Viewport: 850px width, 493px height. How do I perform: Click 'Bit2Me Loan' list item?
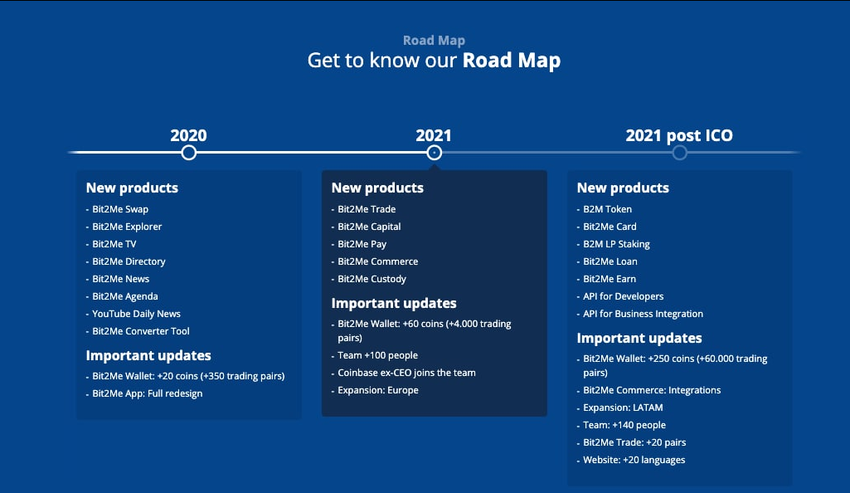(x=610, y=261)
